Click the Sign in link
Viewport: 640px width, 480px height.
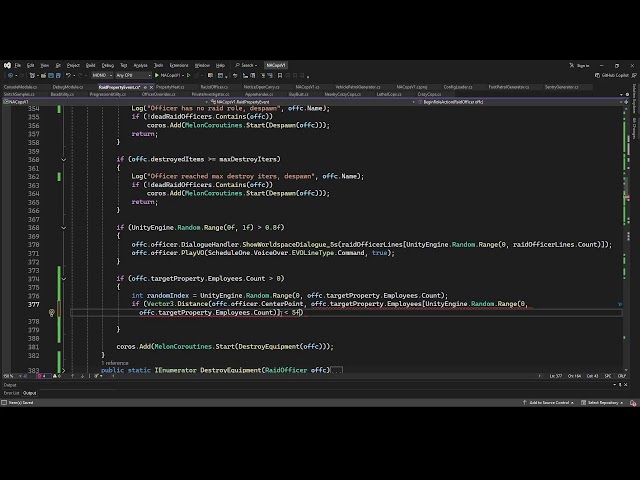tap(580, 65)
